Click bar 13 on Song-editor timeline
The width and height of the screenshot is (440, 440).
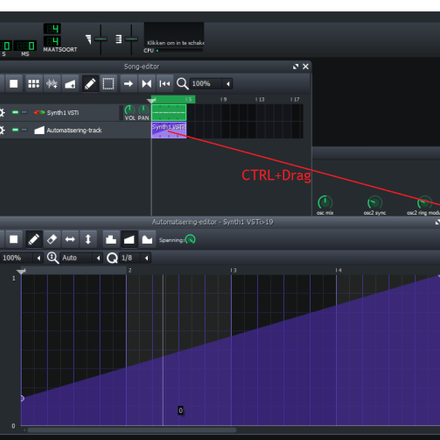260,99
